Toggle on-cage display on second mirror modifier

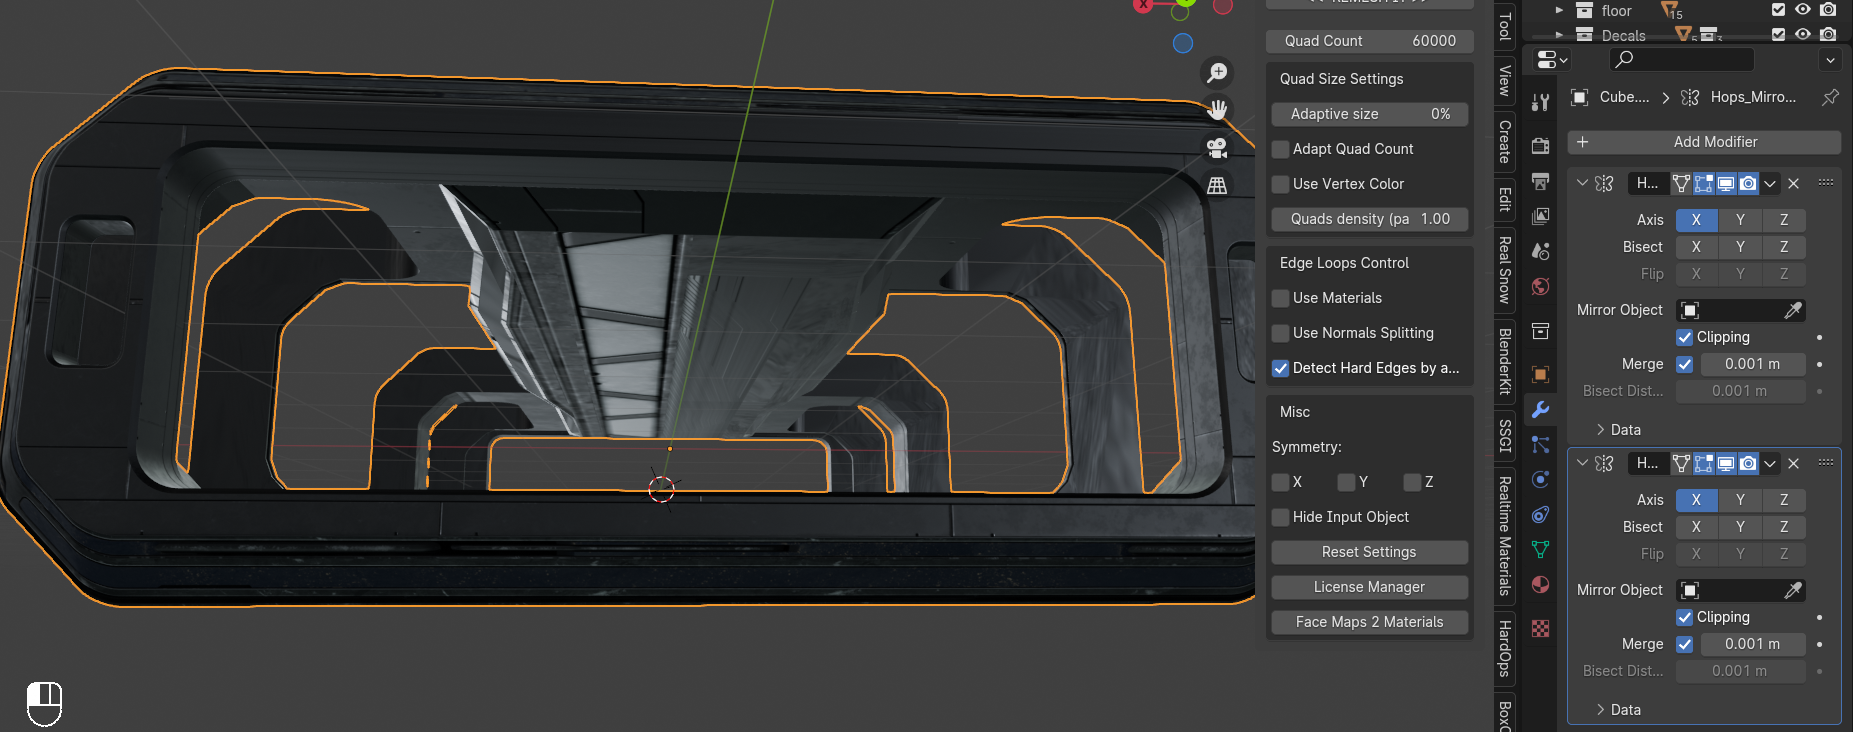[x=1681, y=463]
